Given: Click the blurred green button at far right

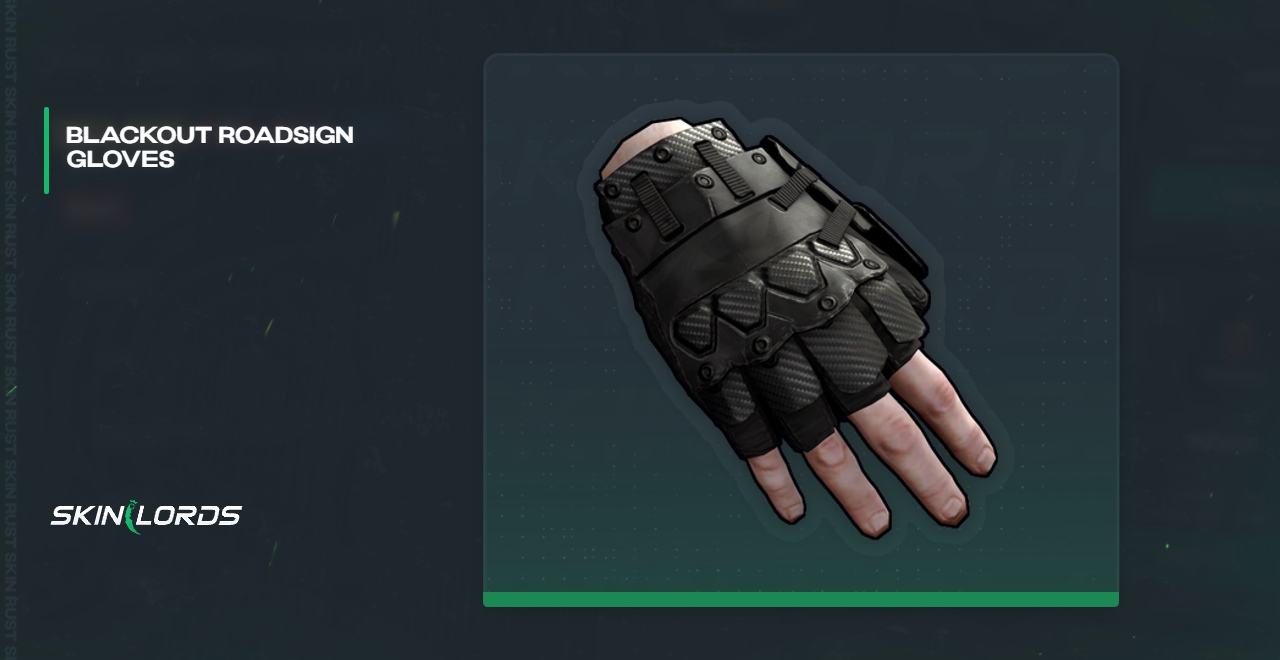Looking at the screenshot, I should click(x=1211, y=193).
